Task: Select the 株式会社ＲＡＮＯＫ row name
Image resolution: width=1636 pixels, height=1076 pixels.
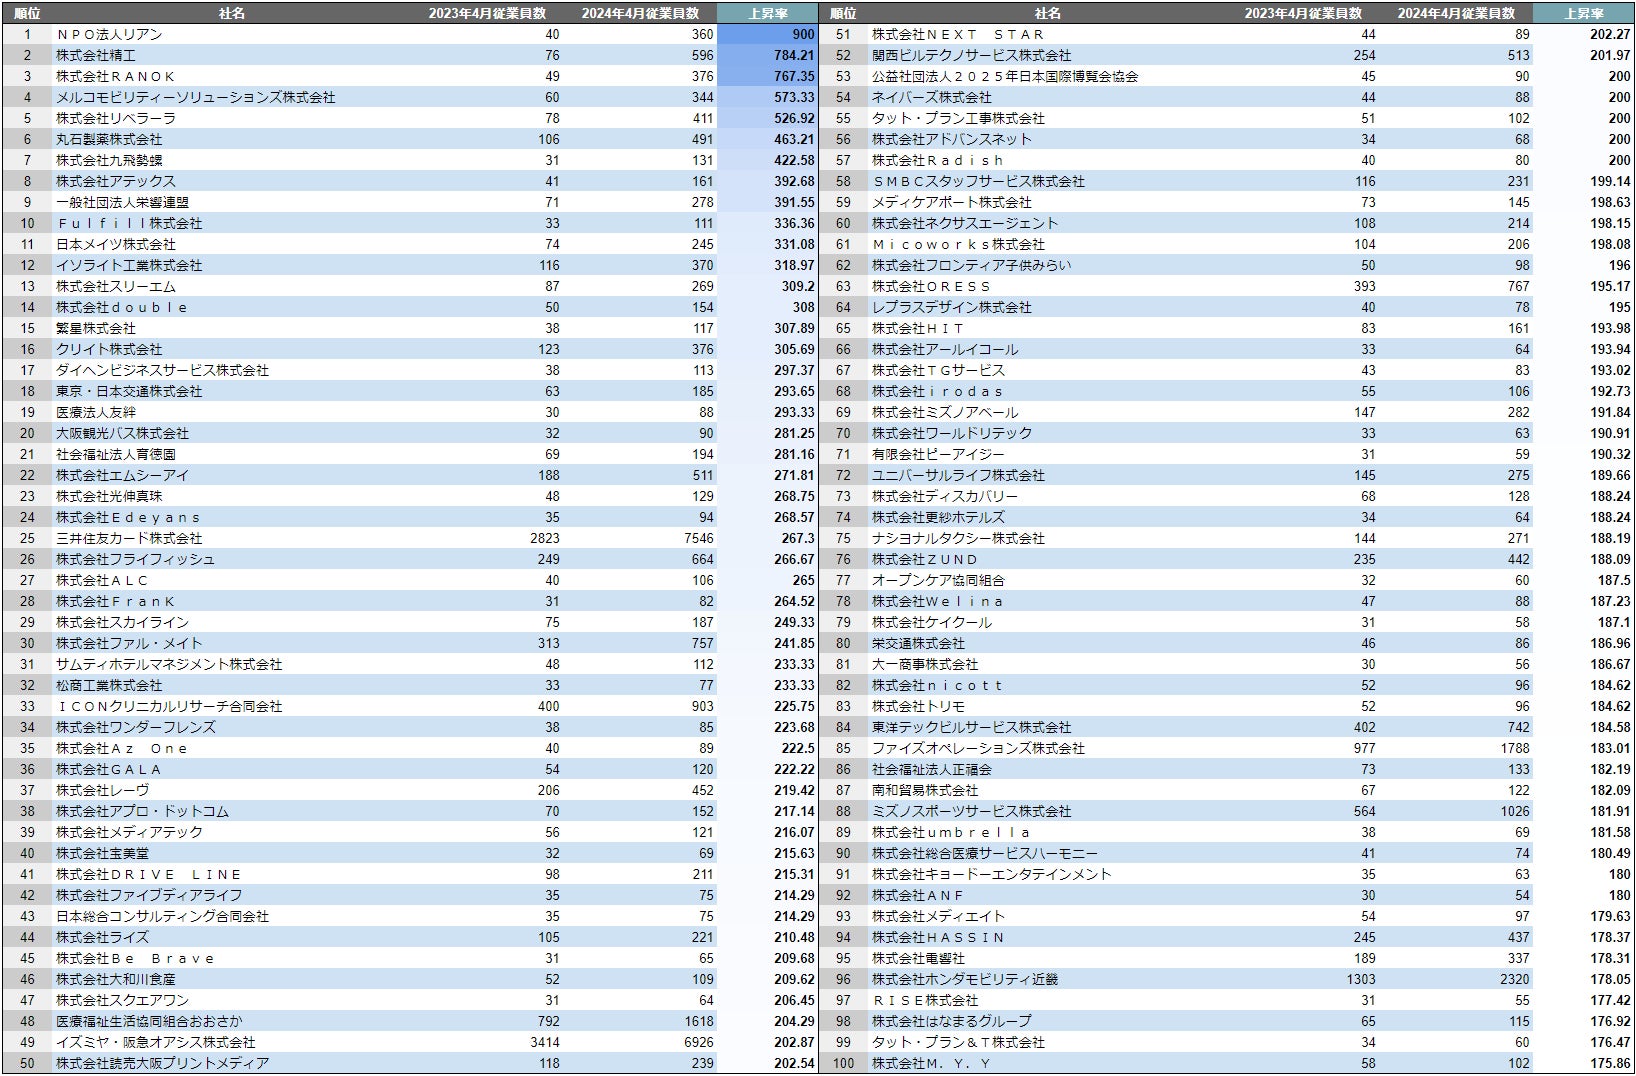Action: (x=116, y=76)
